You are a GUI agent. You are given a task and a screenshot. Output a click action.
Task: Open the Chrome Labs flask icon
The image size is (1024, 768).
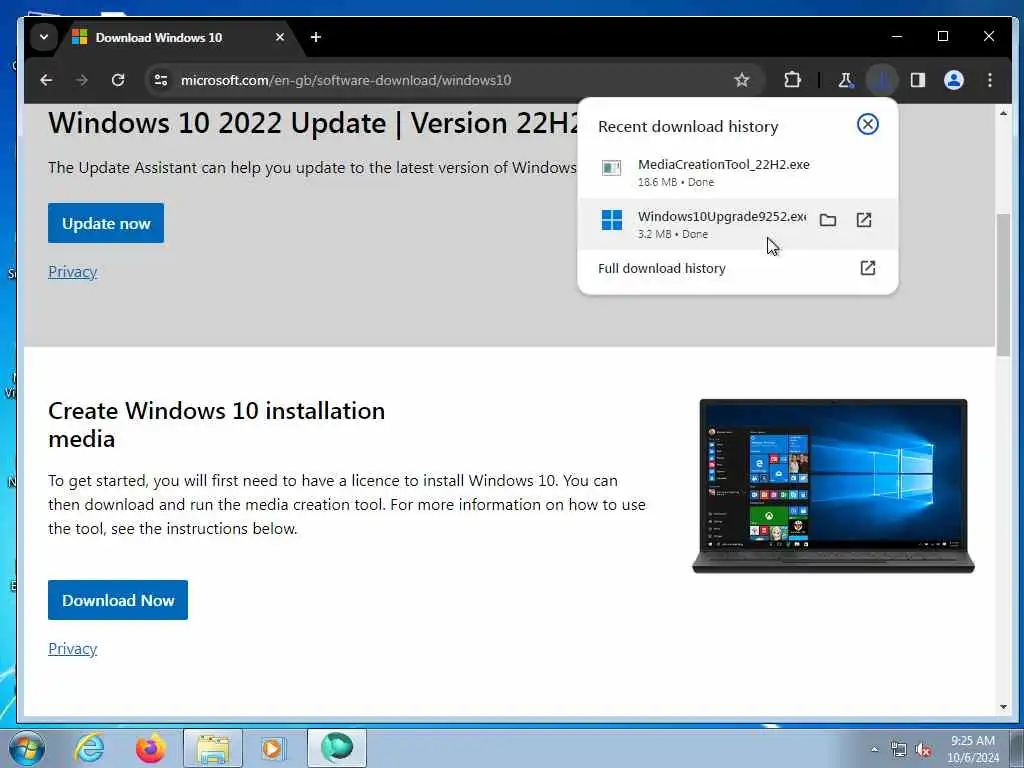coord(845,80)
